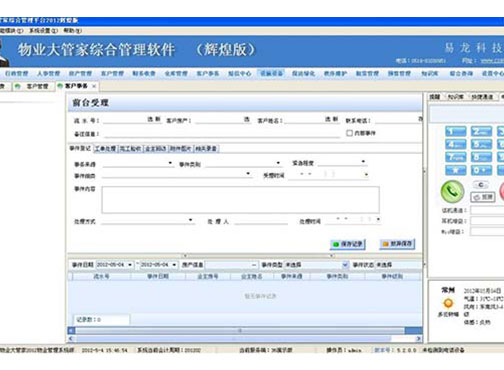Click the orange cancel save button
Image resolution: width=504 pixels, height=370 pixels.
click(x=397, y=244)
